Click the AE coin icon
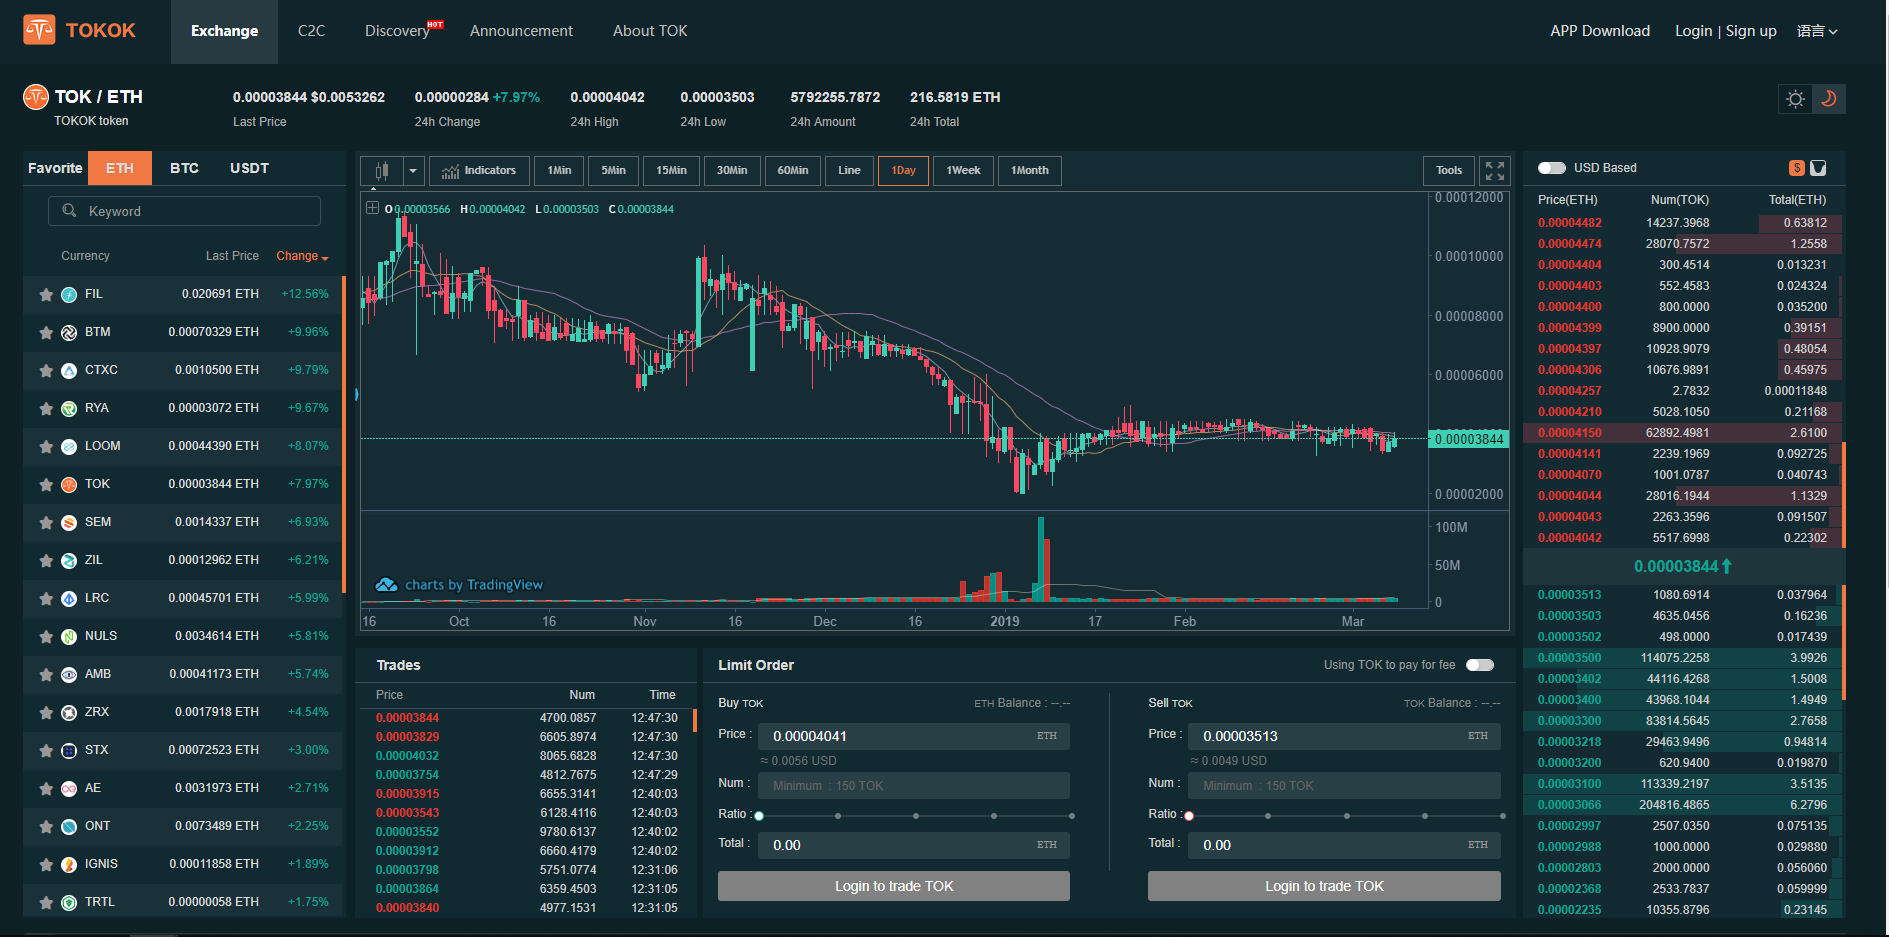This screenshot has width=1889, height=941. 69,789
